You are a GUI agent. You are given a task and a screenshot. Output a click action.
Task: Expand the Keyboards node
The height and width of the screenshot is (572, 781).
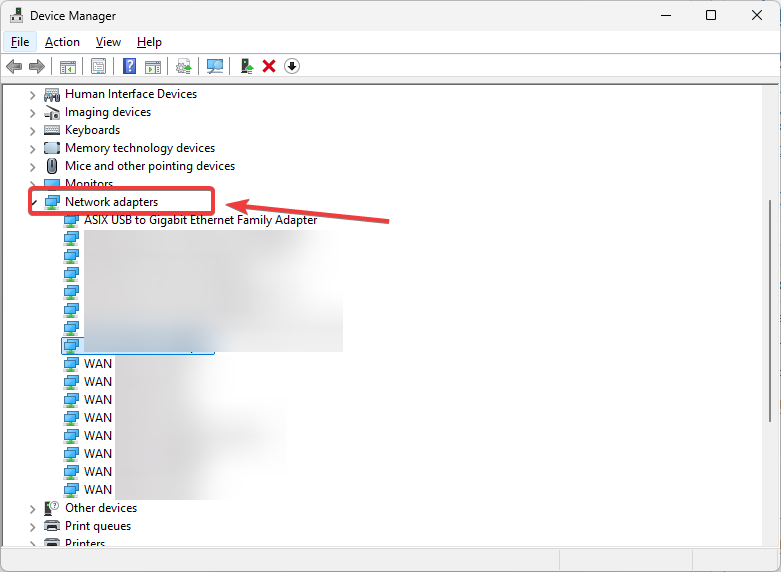click(32, 131)
